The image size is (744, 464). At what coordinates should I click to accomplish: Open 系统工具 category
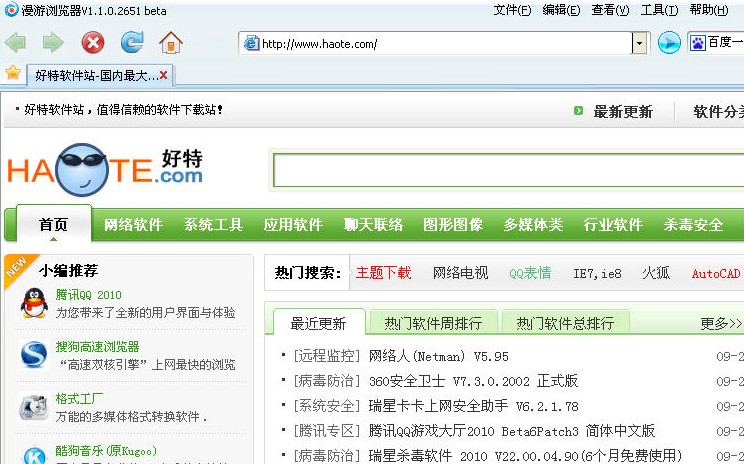(214, 224)
